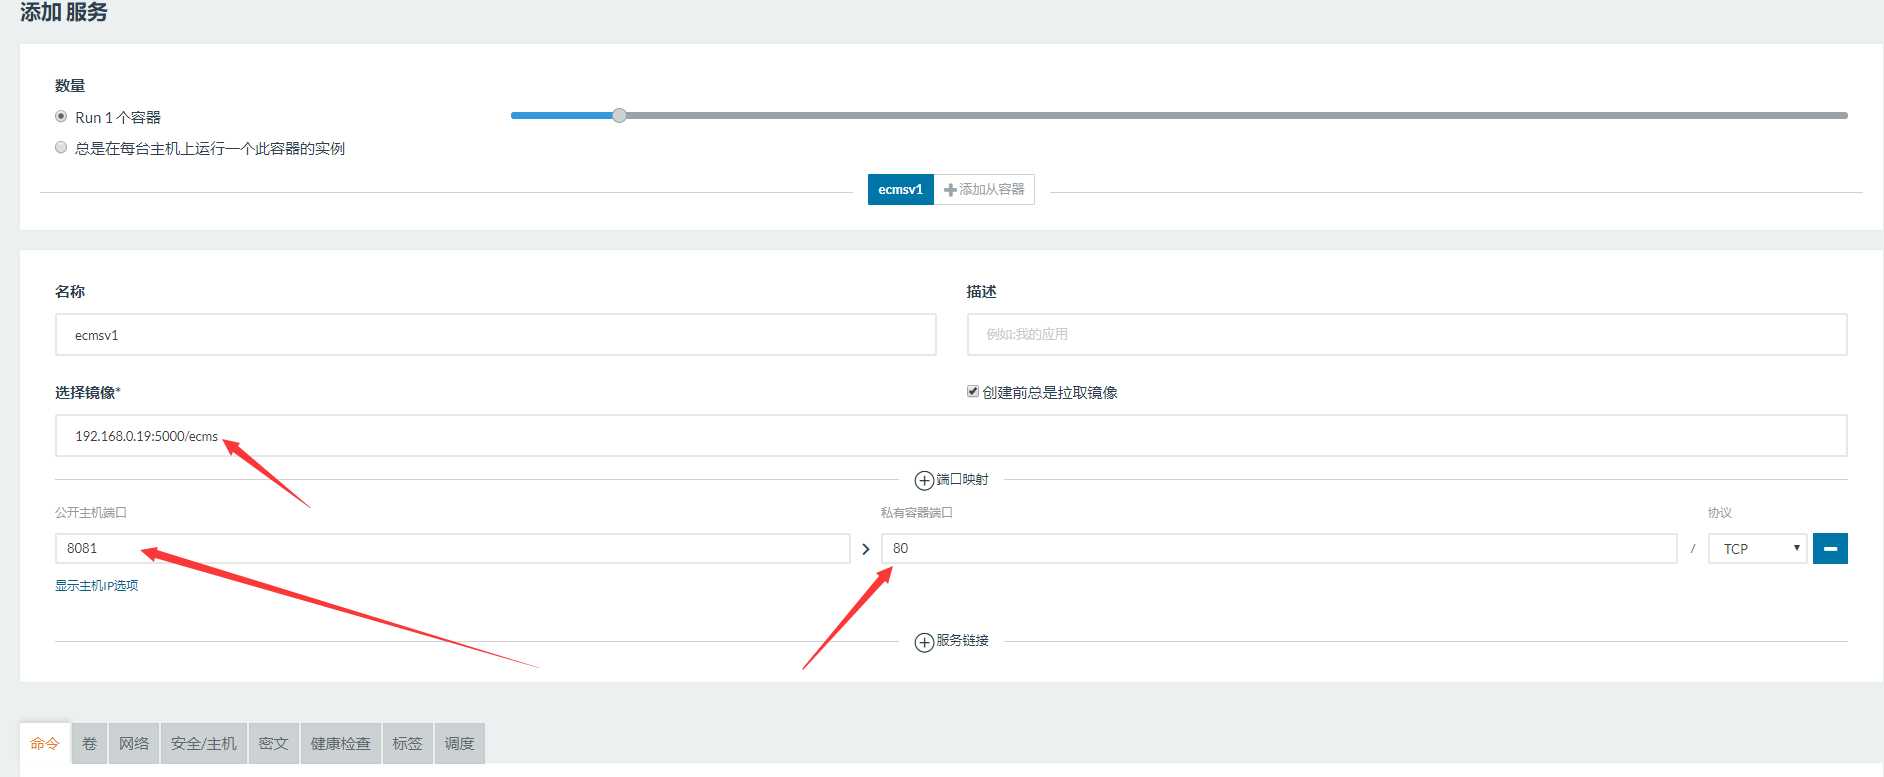1884x777 pixels.
Task: Click the 私有容器端口 field showing 80
Action: (1279, 548)
